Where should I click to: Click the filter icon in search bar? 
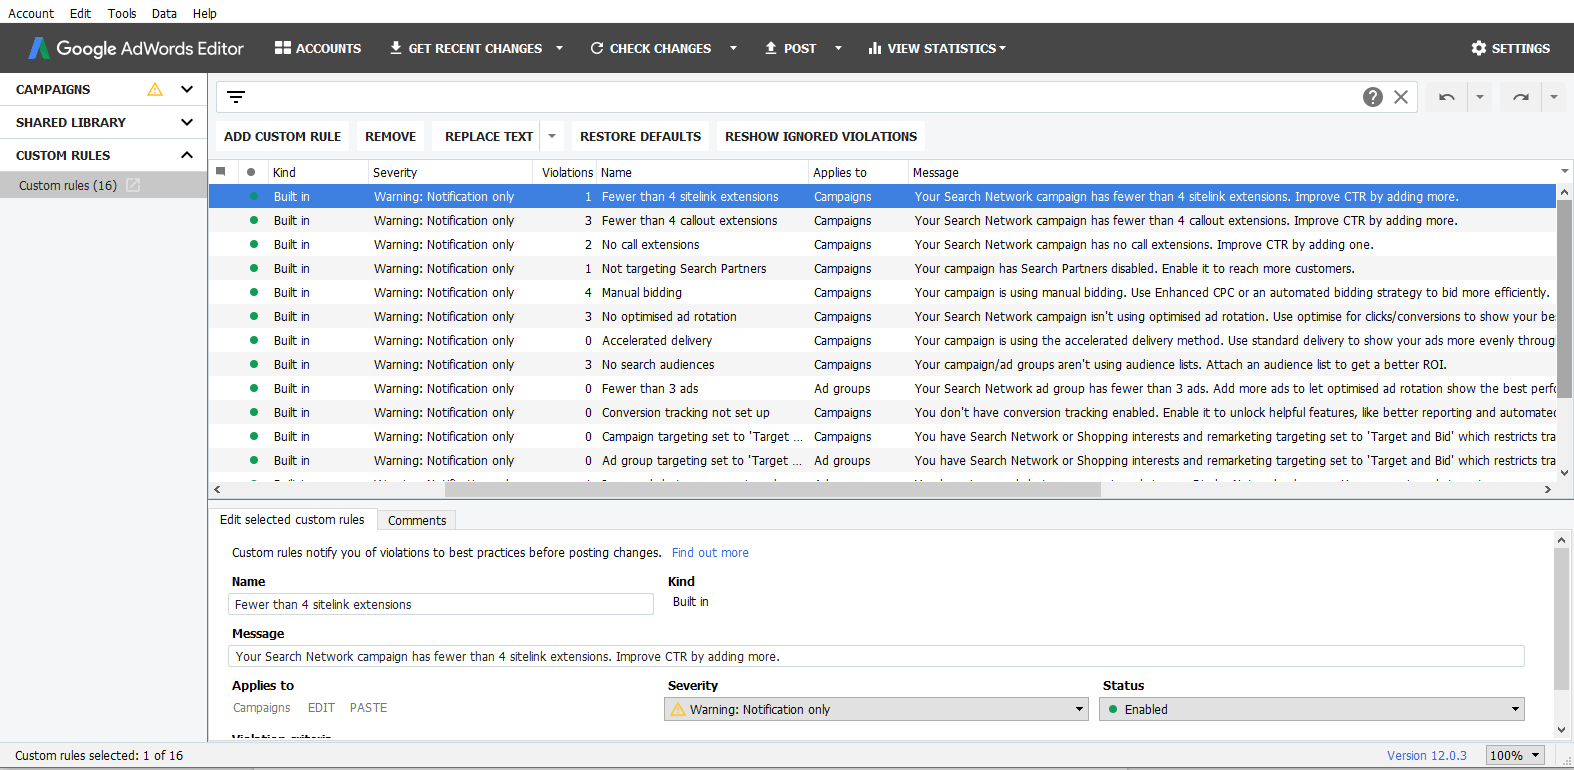click(x=236, y=97)
